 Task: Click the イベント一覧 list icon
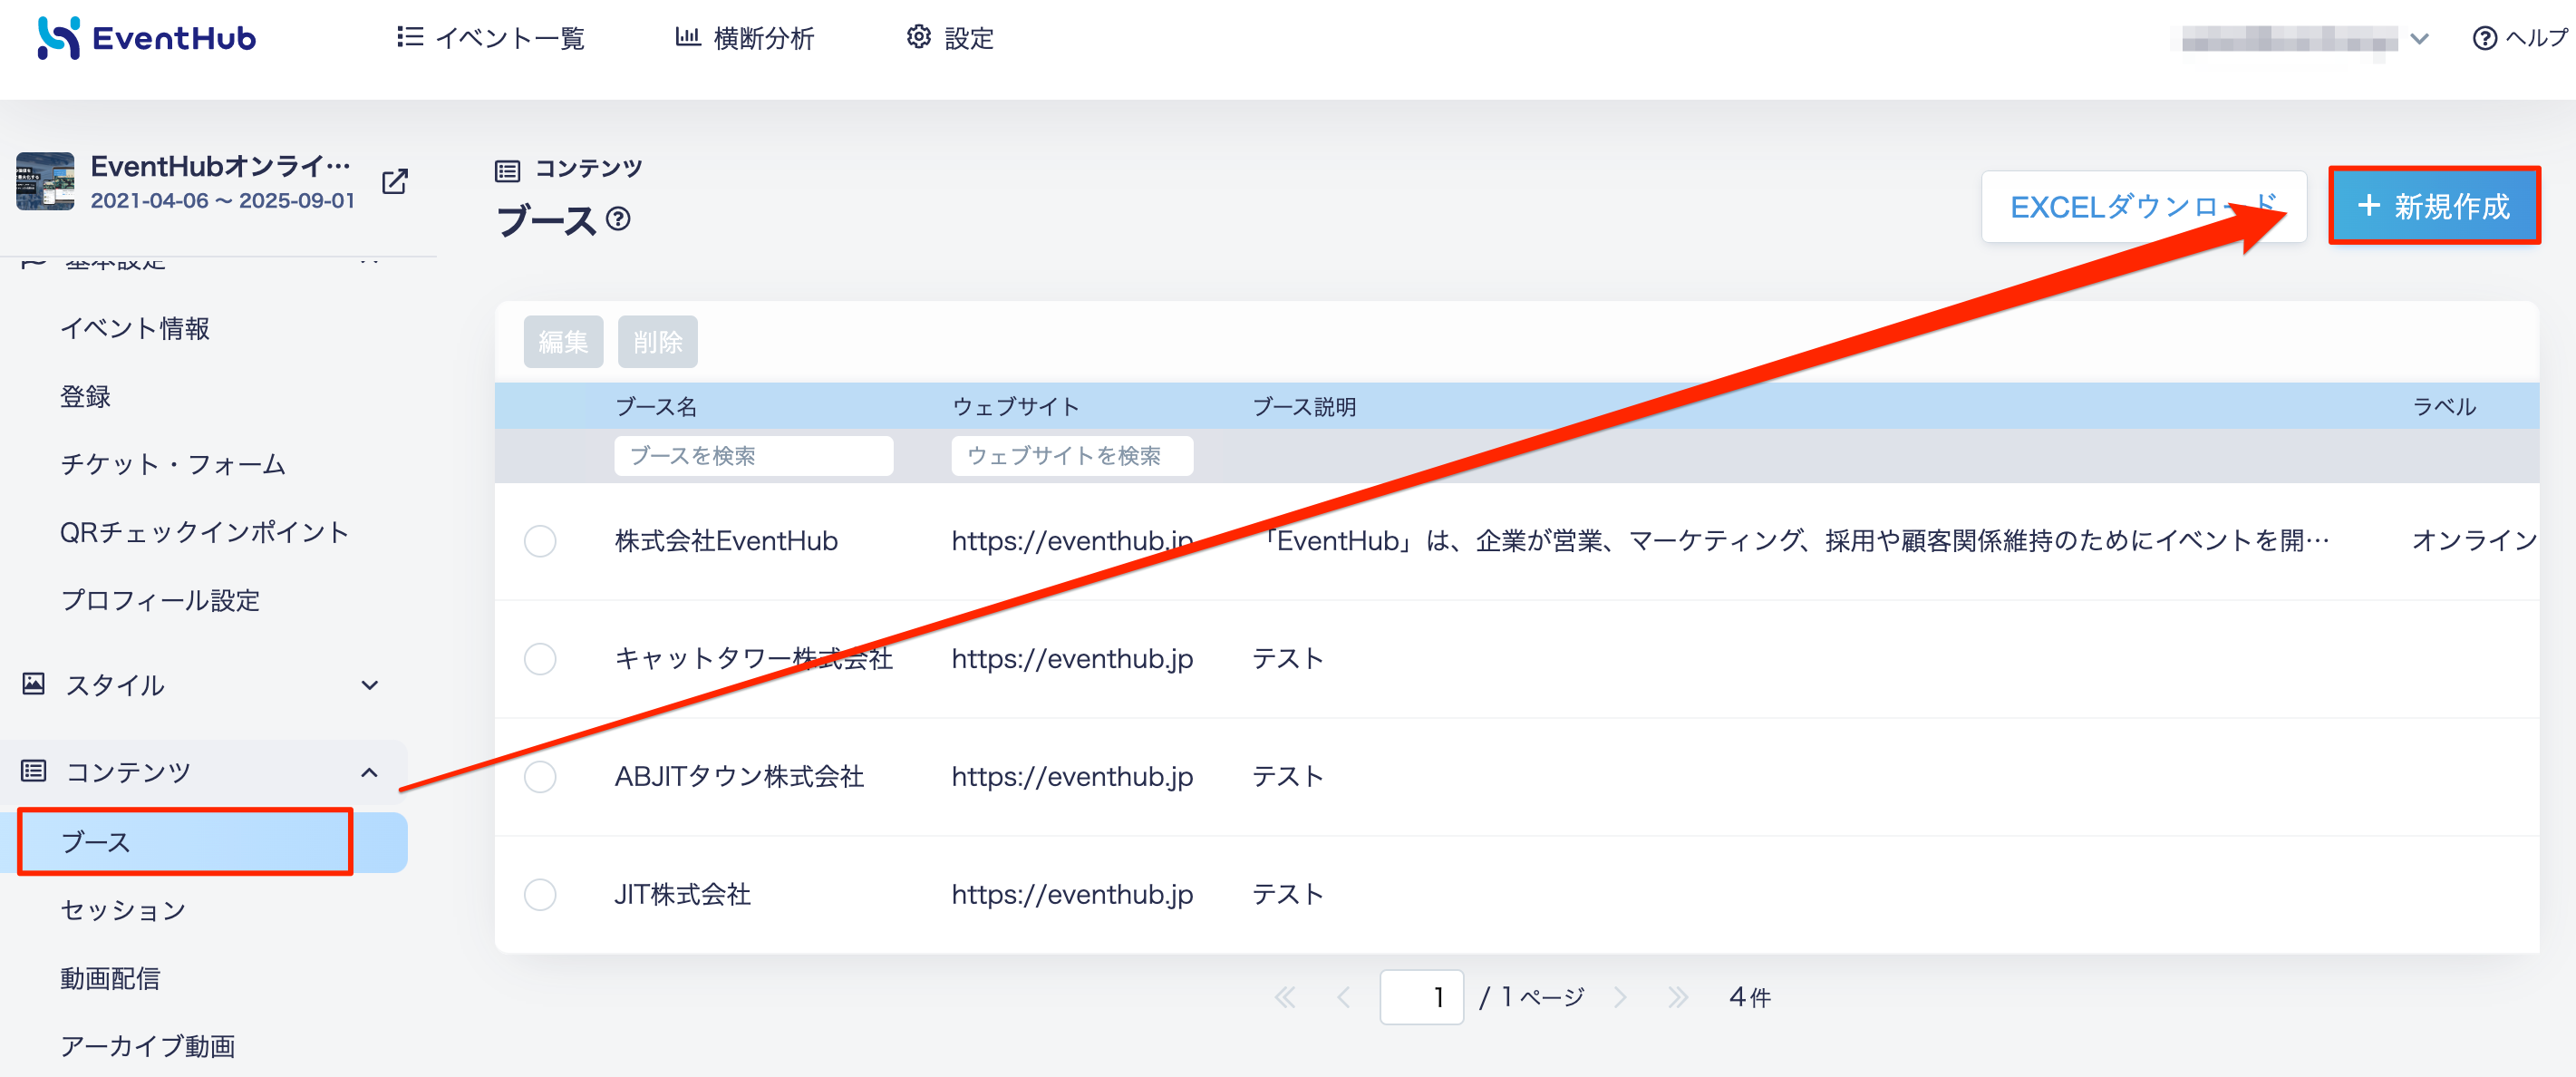pos(409,37)
